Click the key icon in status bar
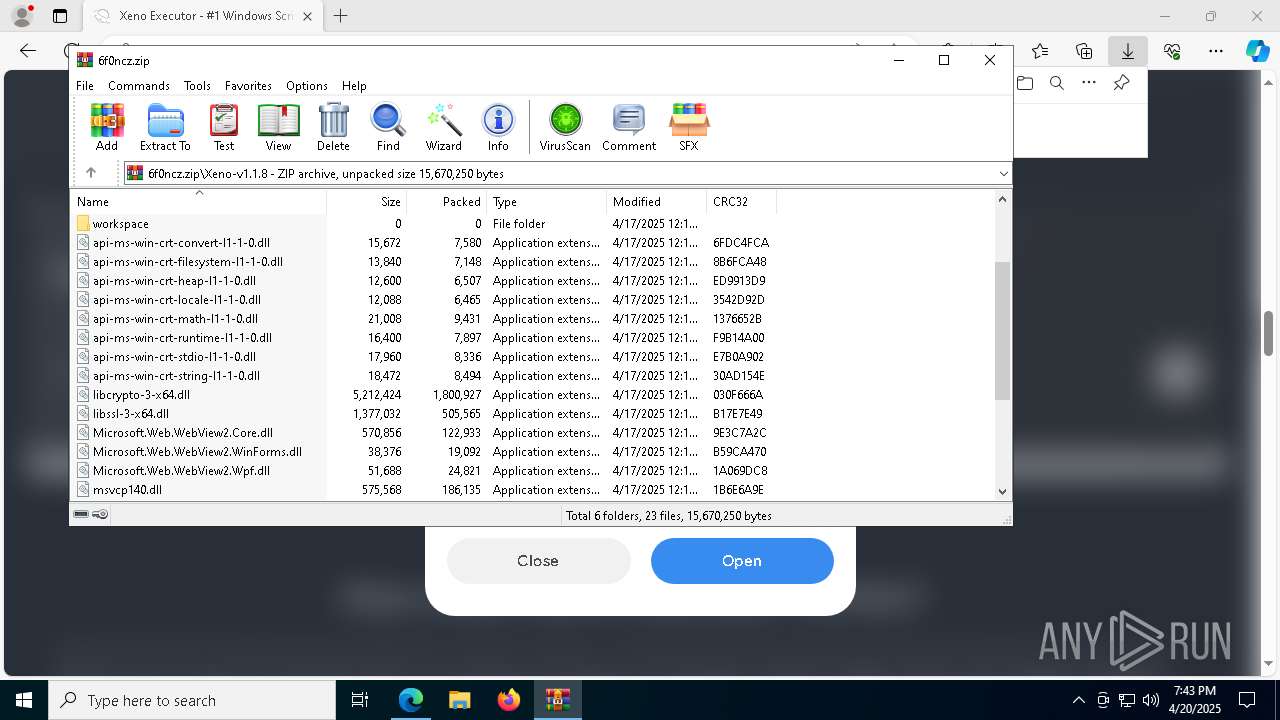The image size is (1280, 720). pos(100,514)
